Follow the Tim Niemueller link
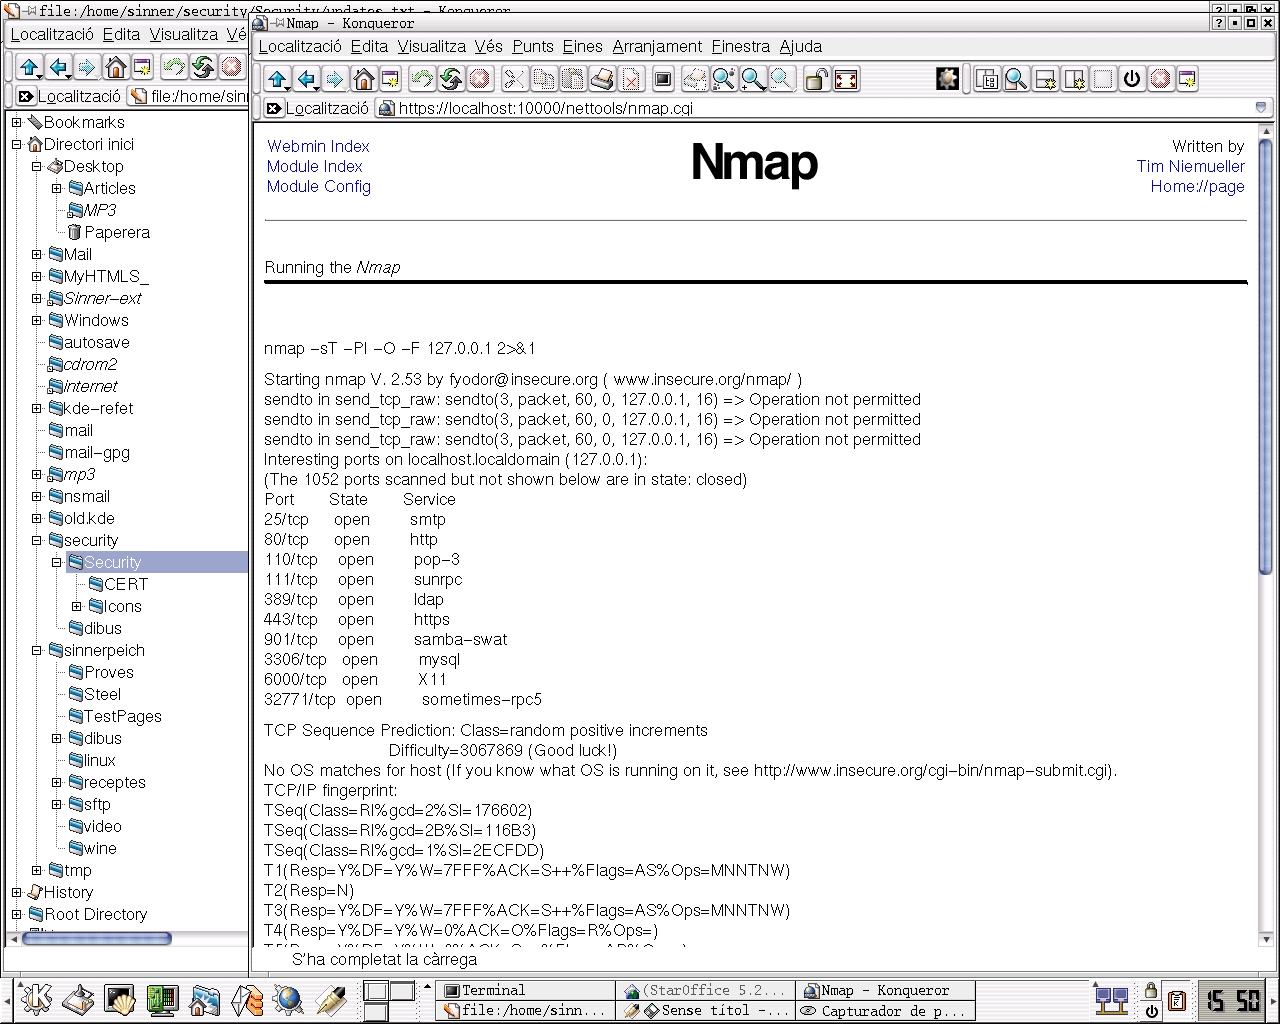 [1191, 166]
